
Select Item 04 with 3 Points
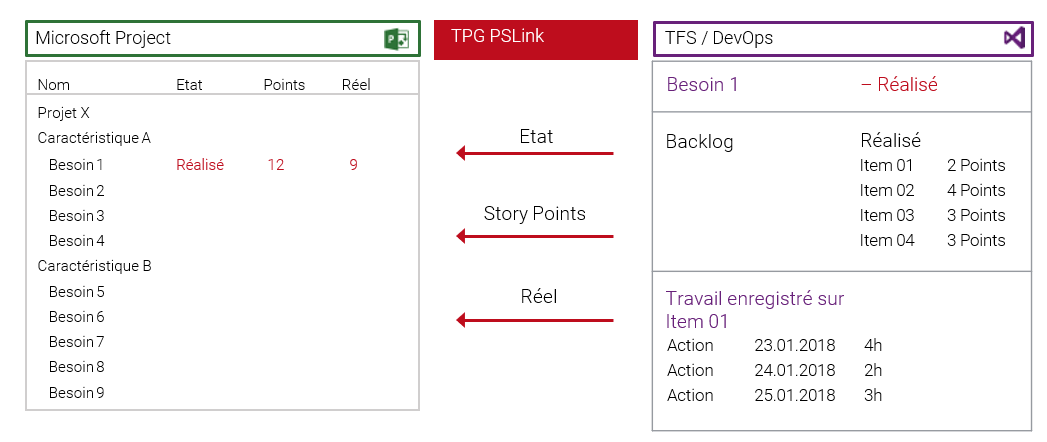pyautogui.click(x=887, y=240)
